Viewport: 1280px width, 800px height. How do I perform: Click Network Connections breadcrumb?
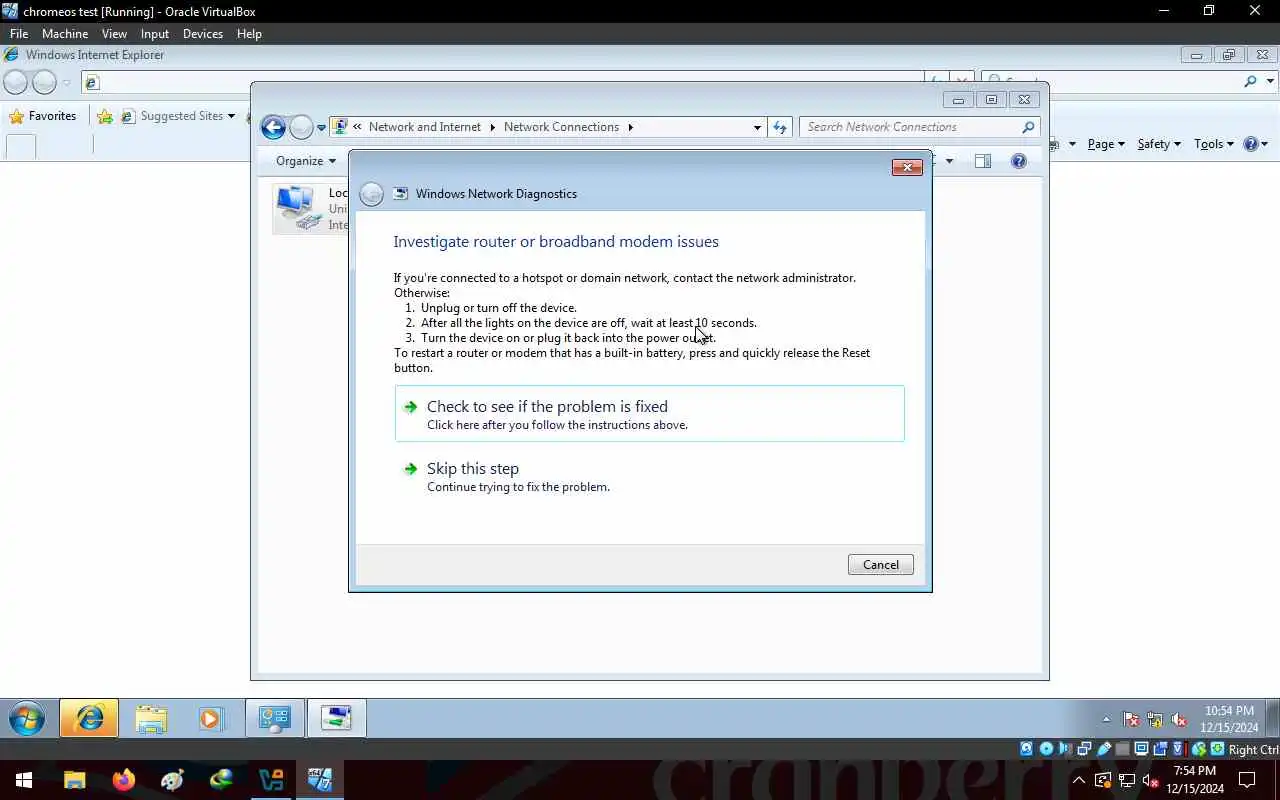[x=561, y=127]
